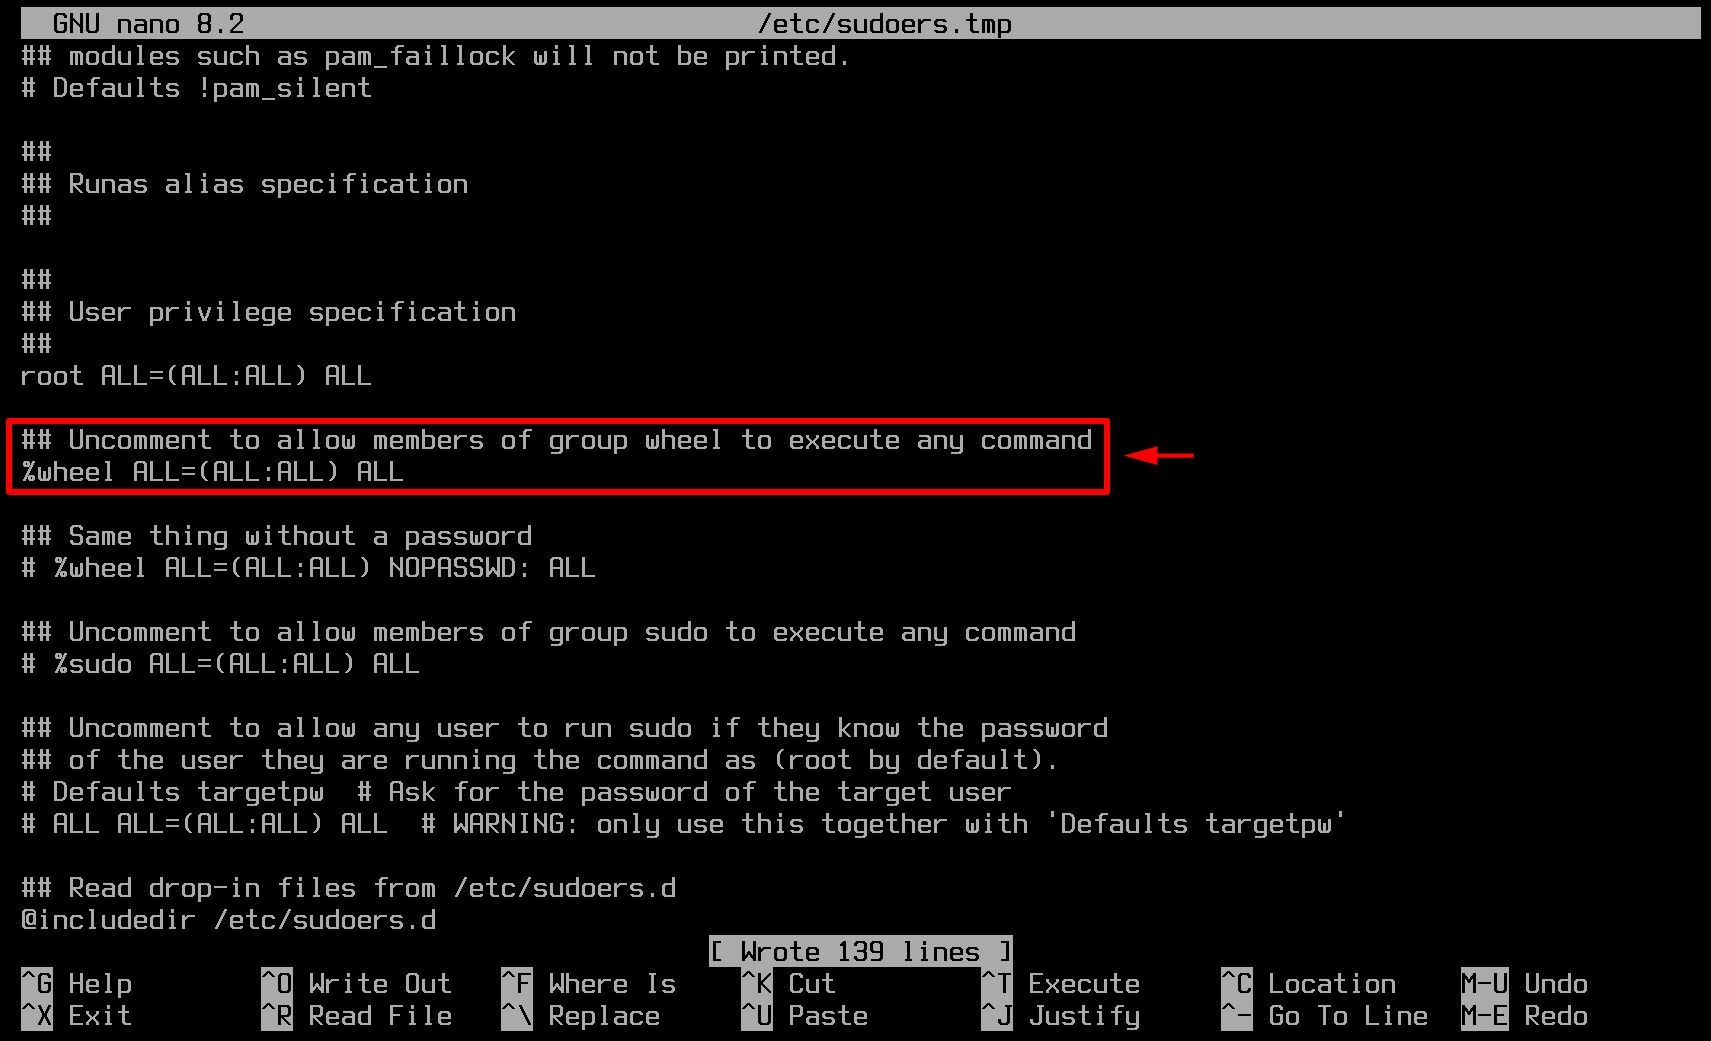Click the M-E Redo shortcut
The image size is (1711, 1041).
click(1525, 1016)
